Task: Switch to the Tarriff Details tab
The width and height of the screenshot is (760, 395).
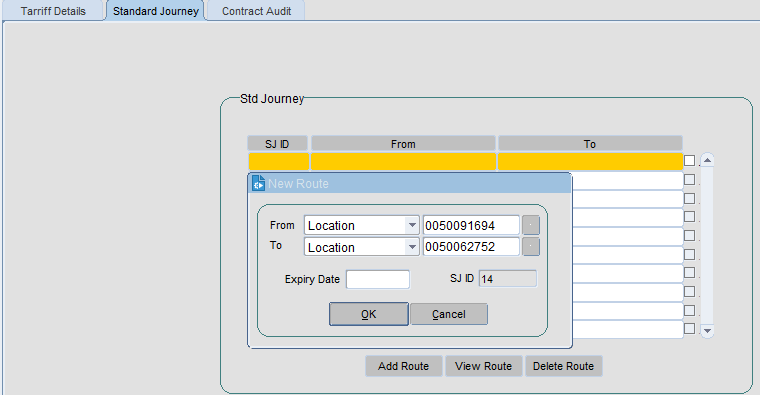Action: coord(53,11)
